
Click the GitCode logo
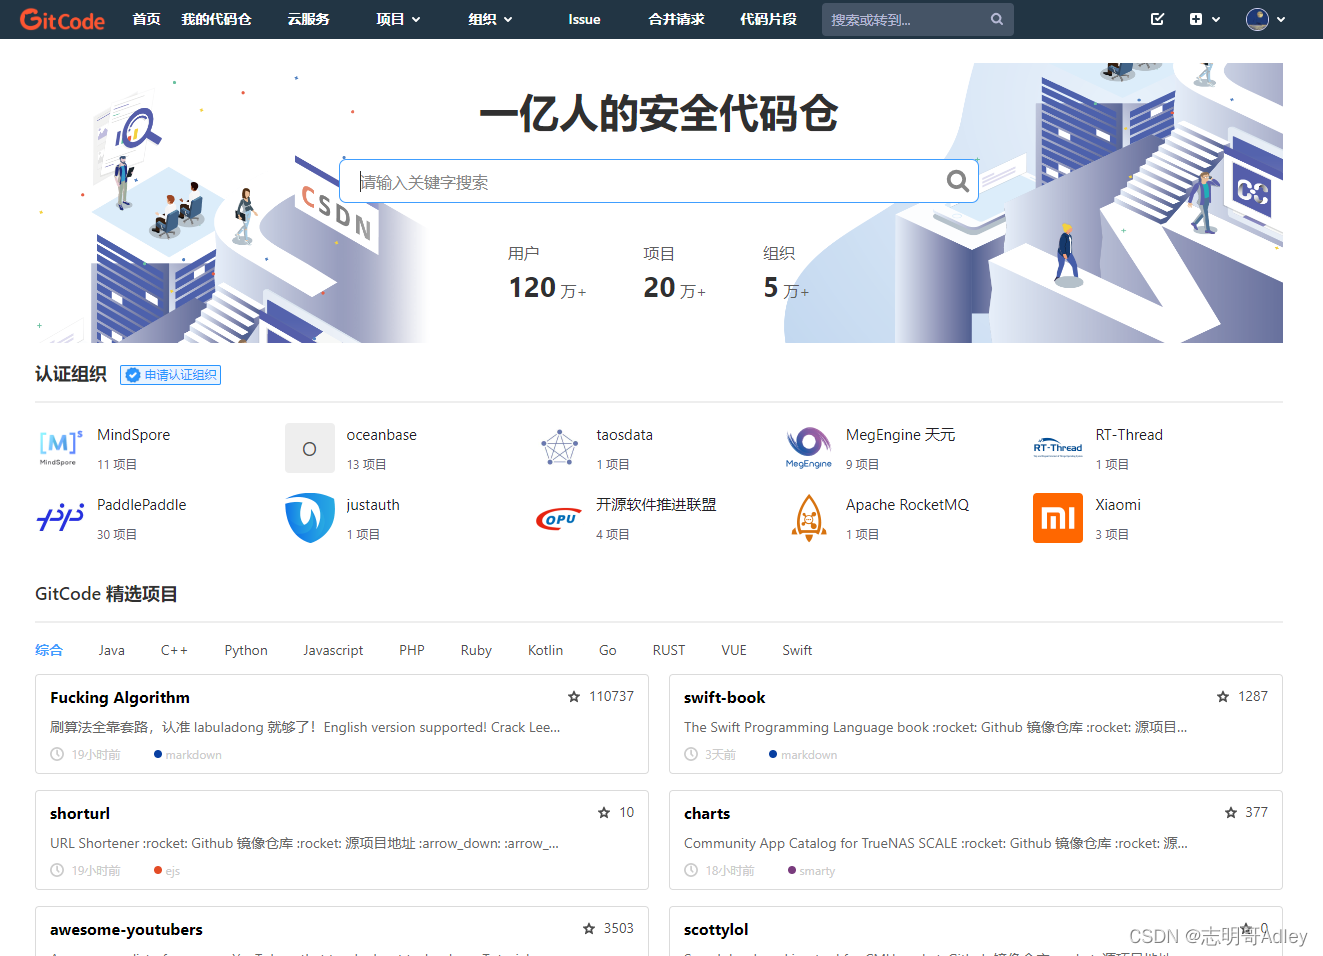tap(62, 19)
